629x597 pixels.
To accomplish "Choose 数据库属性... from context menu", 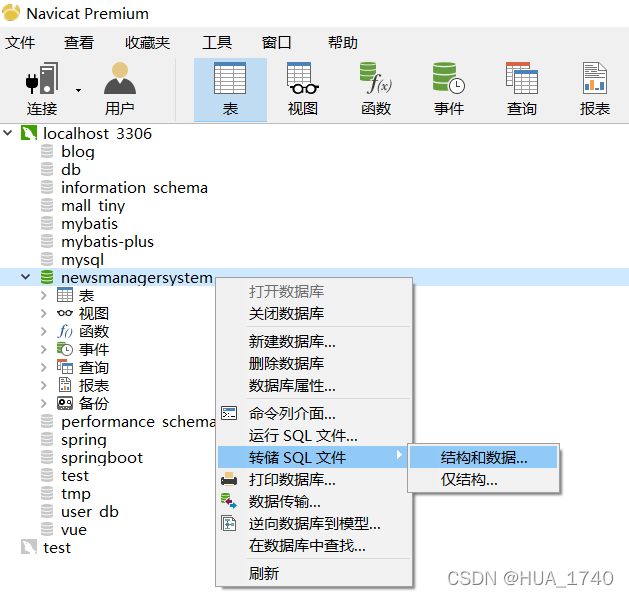I will [x=292, y=386].
